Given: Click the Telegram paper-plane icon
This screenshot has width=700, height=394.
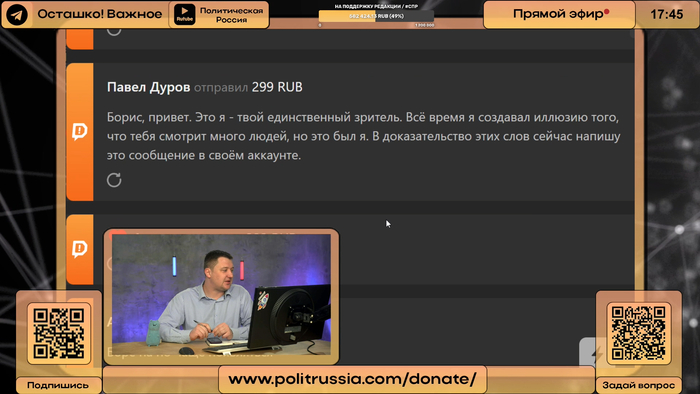Looking at the screenshot, I should (x=17, y=15).
